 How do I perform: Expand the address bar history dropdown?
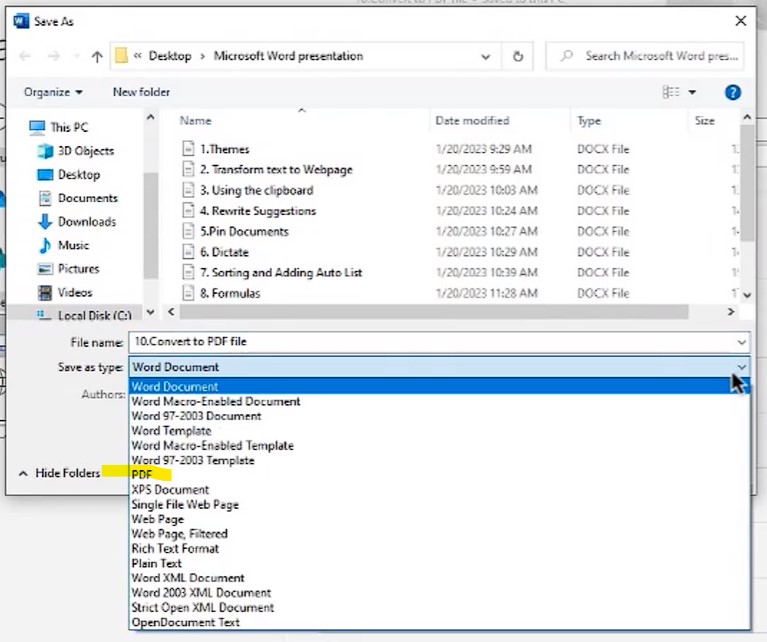tap(485, 57)
